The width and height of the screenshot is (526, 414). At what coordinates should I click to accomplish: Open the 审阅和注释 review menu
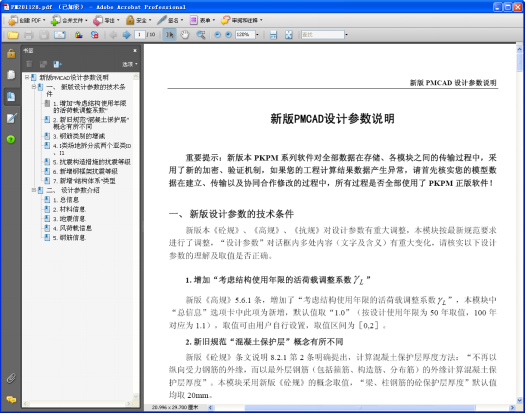[242, 20]
